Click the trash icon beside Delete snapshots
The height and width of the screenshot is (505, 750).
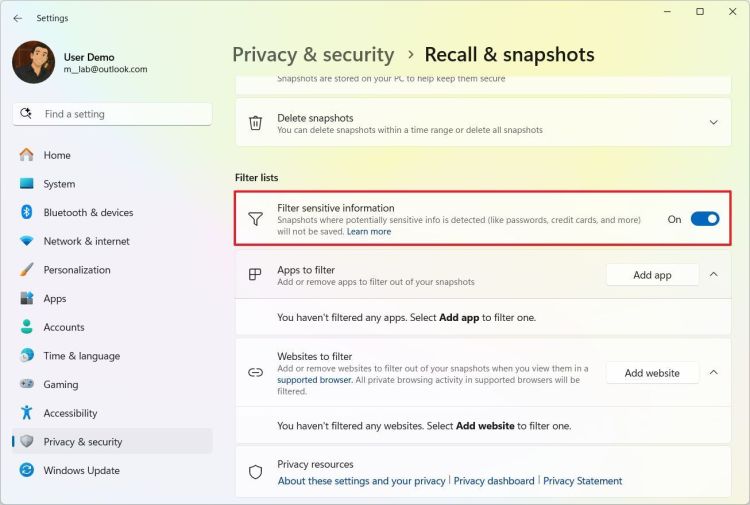click(x=256, y=123)
